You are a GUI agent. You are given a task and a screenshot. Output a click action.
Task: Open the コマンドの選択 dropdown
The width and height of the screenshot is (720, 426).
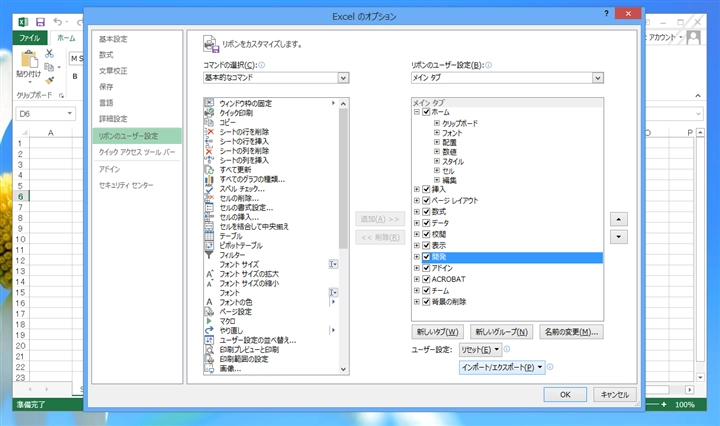(343, 78)
